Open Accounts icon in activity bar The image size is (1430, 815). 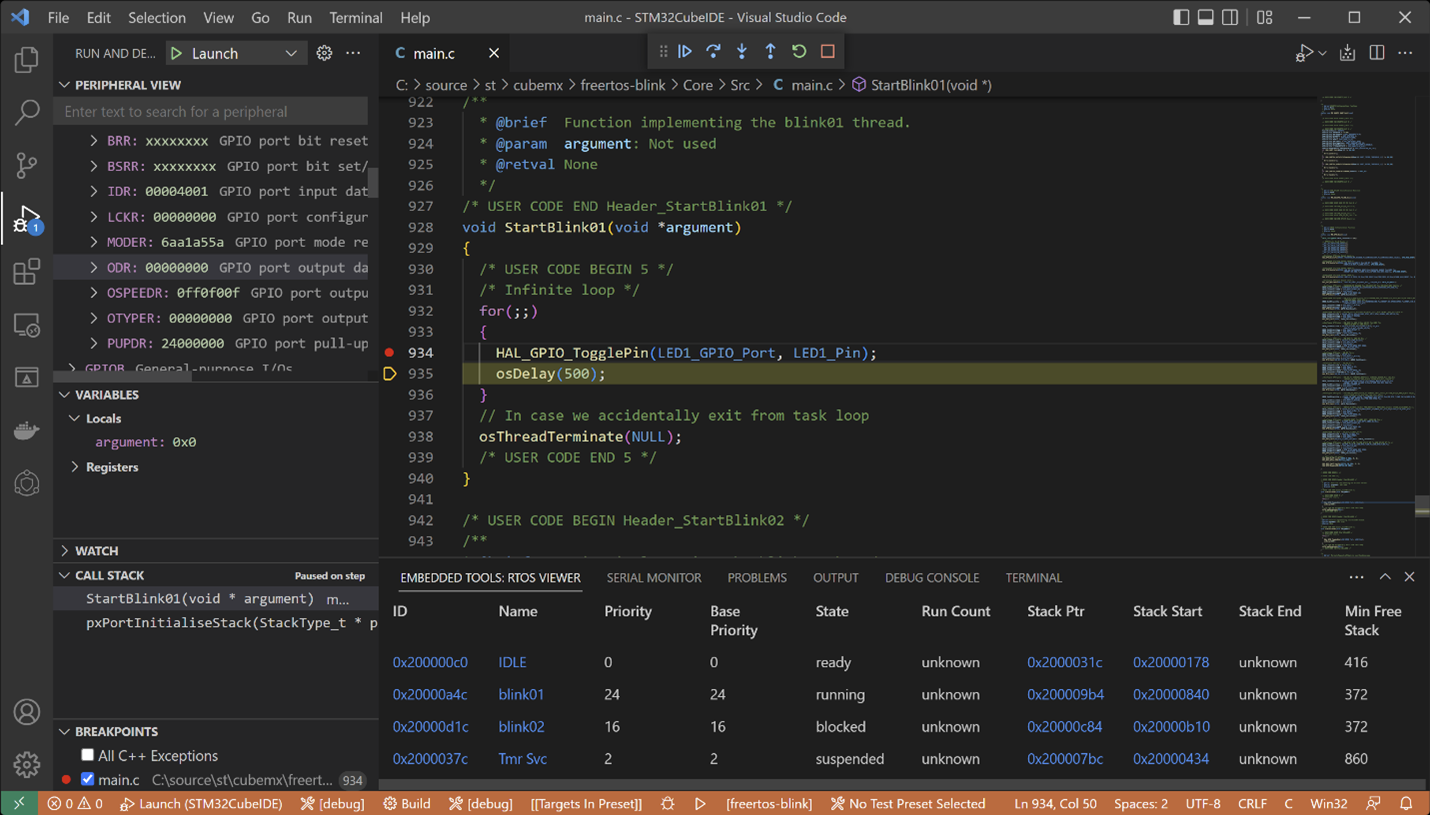coord(27,712)
